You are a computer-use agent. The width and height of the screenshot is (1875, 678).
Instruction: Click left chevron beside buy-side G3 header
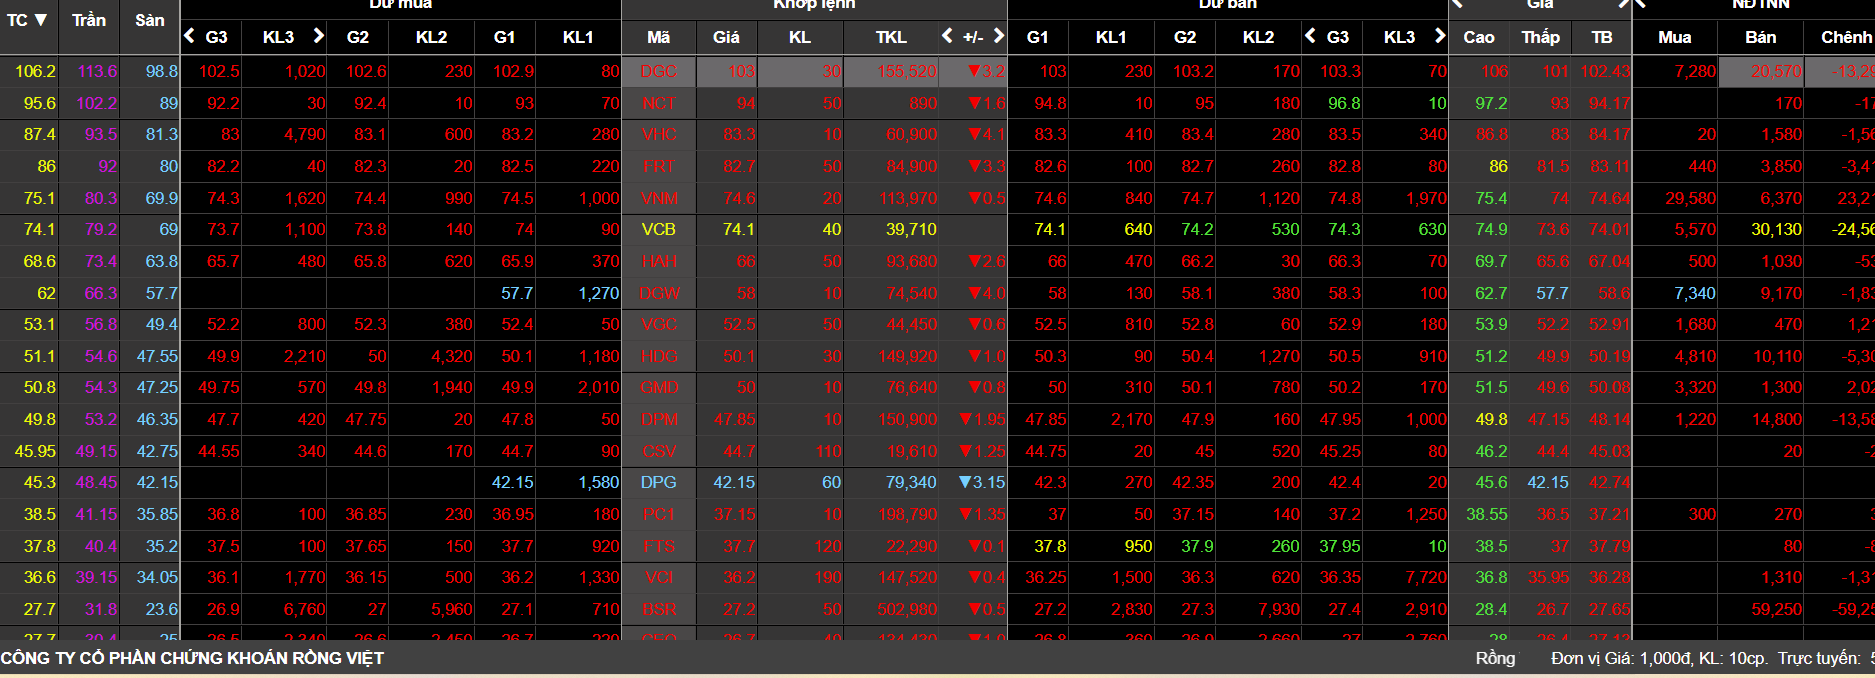(189, 36)
